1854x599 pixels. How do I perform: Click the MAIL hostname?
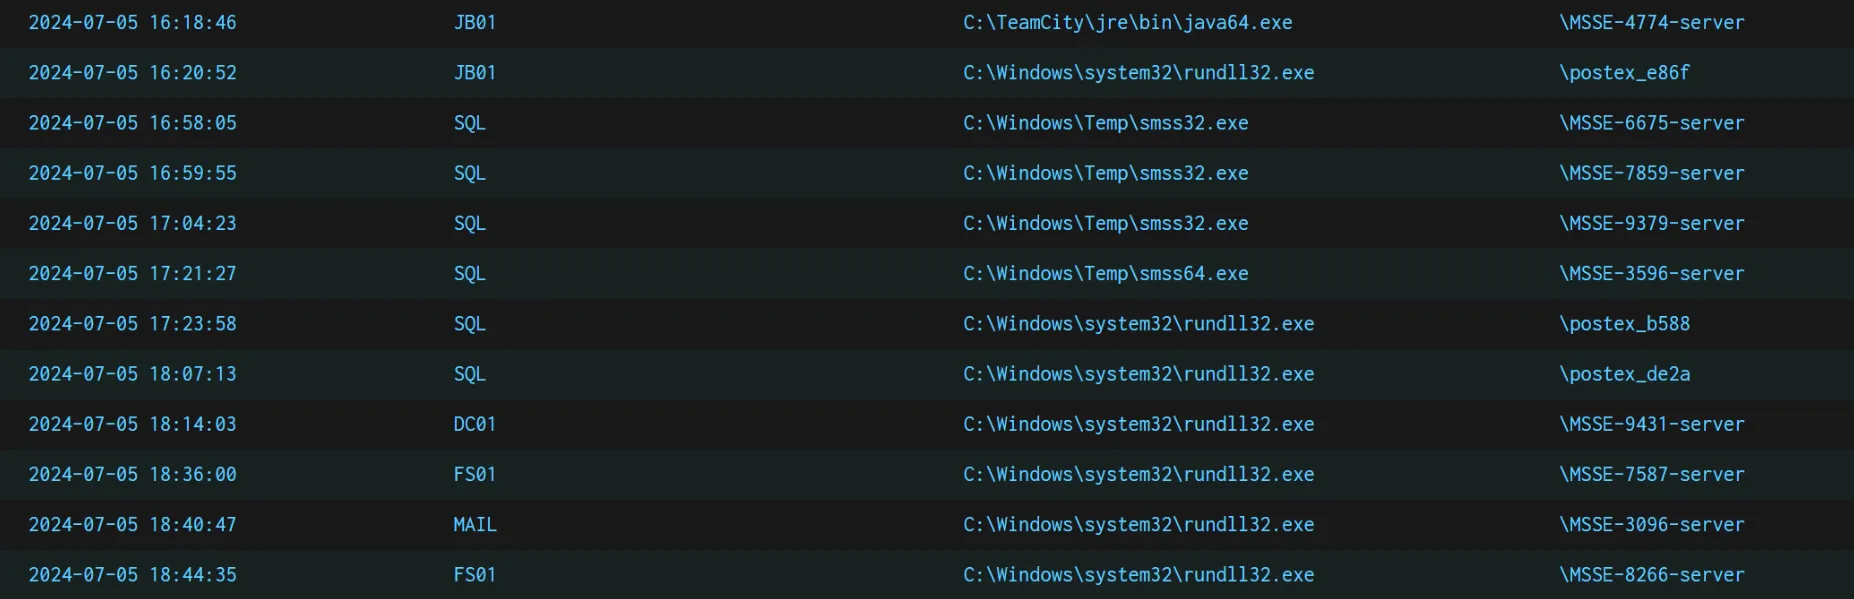point(474,524)
